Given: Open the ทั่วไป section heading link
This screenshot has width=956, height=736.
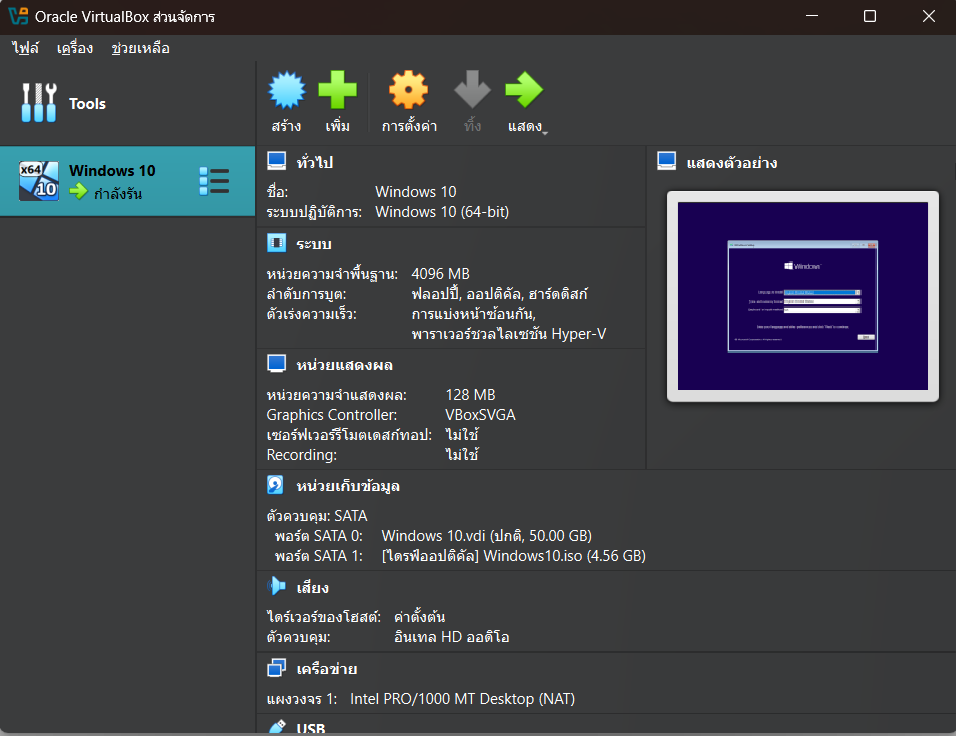Looking at the screenshot, I should point(315,162).
